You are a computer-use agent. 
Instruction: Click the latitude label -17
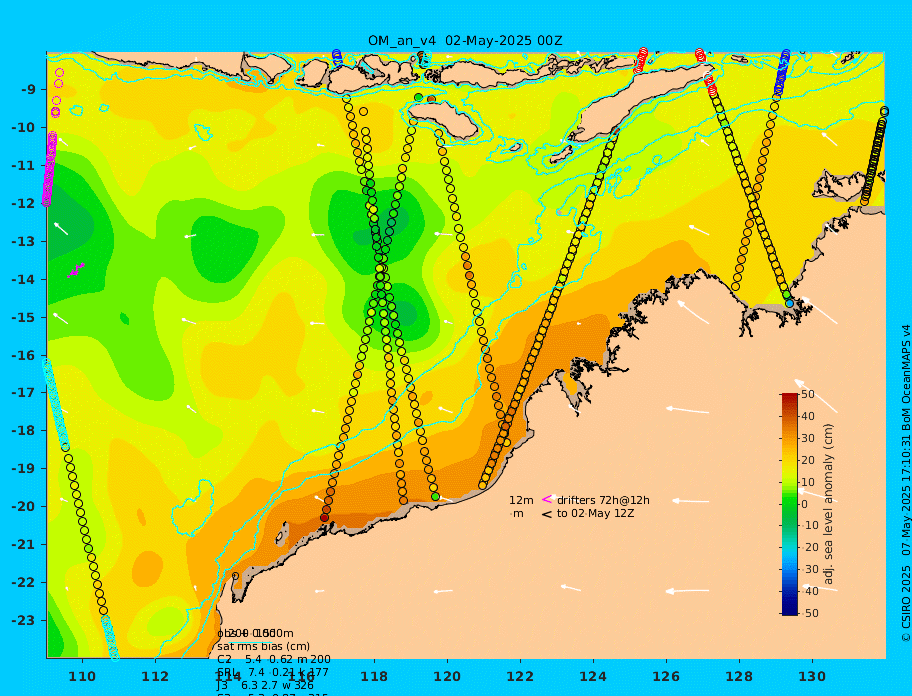pyautogui.click(x=25, y=392)
